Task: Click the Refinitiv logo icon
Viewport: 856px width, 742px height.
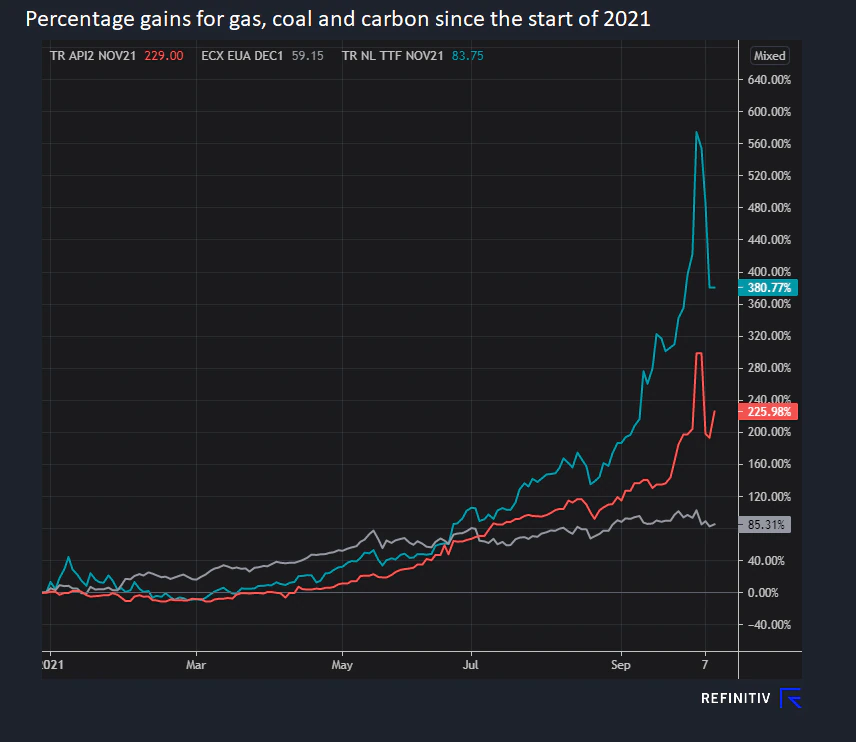Action: point(790,698)
